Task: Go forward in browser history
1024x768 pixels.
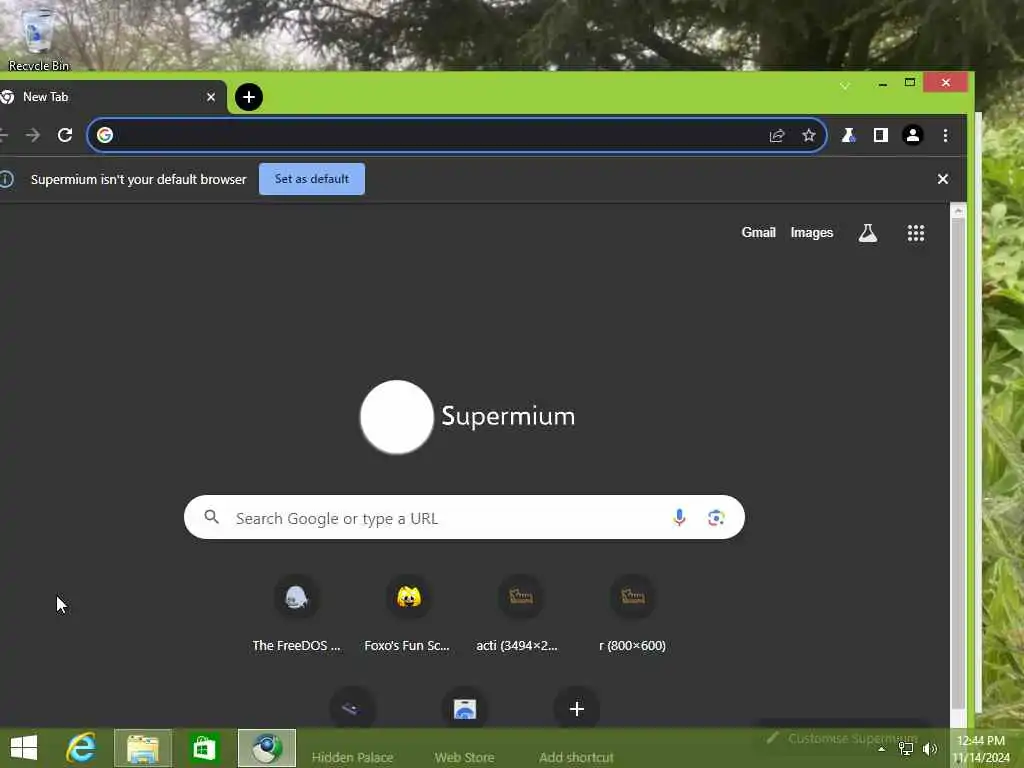Action: 33,135
